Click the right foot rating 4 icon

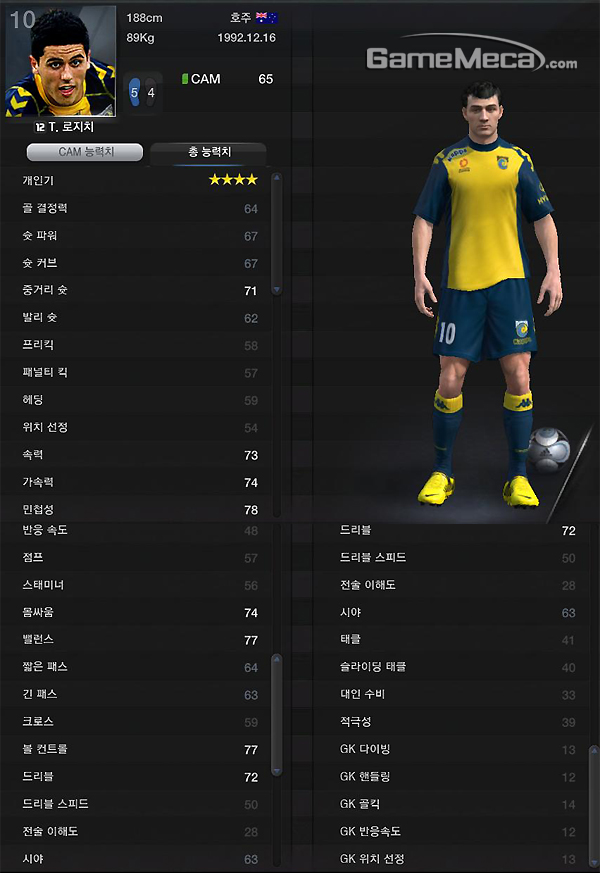coord(150,92)
